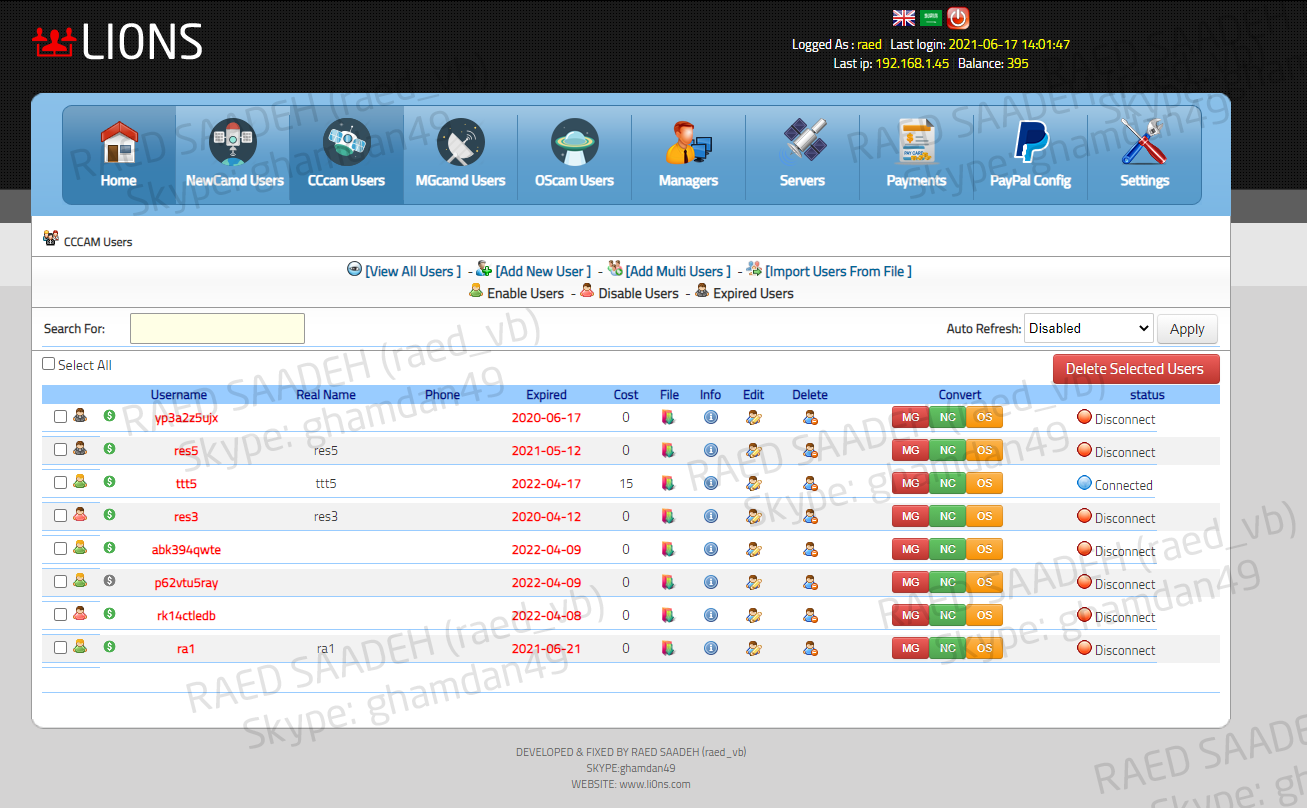Open the NewCamd Users section

click(234, 155)
